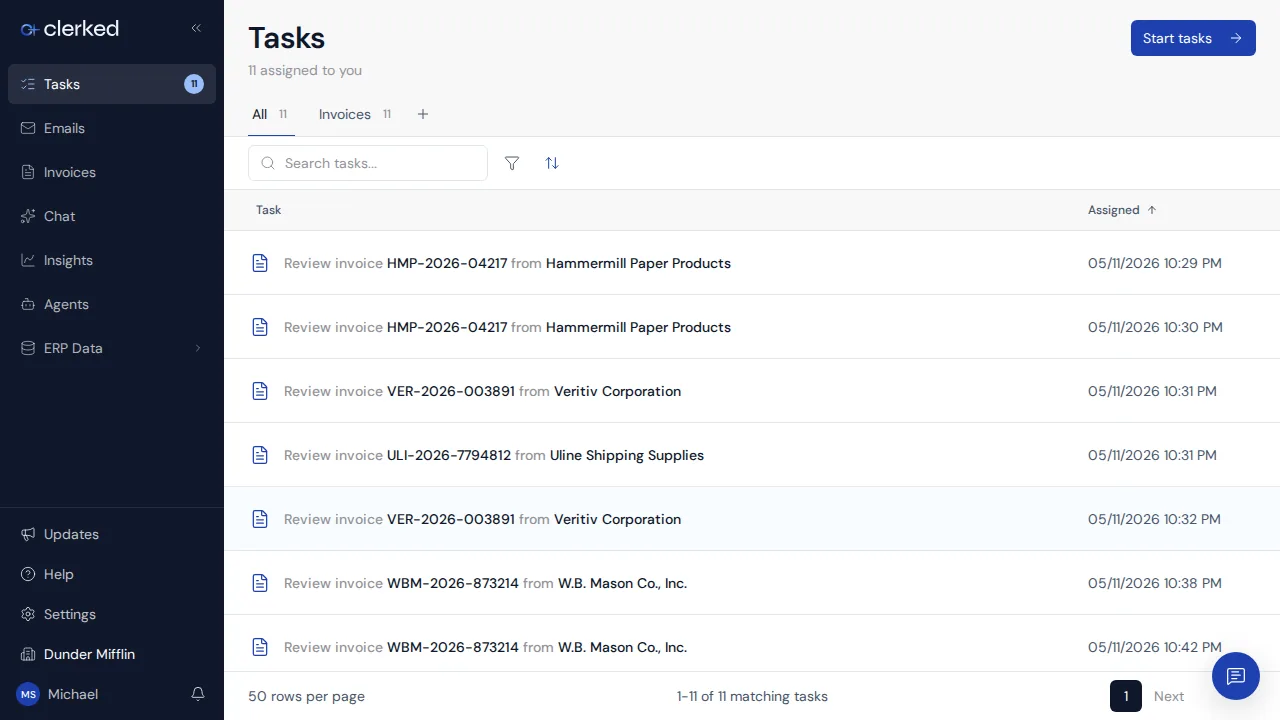Add a new tab with the plus icon
Image resolution: width=1280 pixels, height=720 pixels.
coord(423,114)
